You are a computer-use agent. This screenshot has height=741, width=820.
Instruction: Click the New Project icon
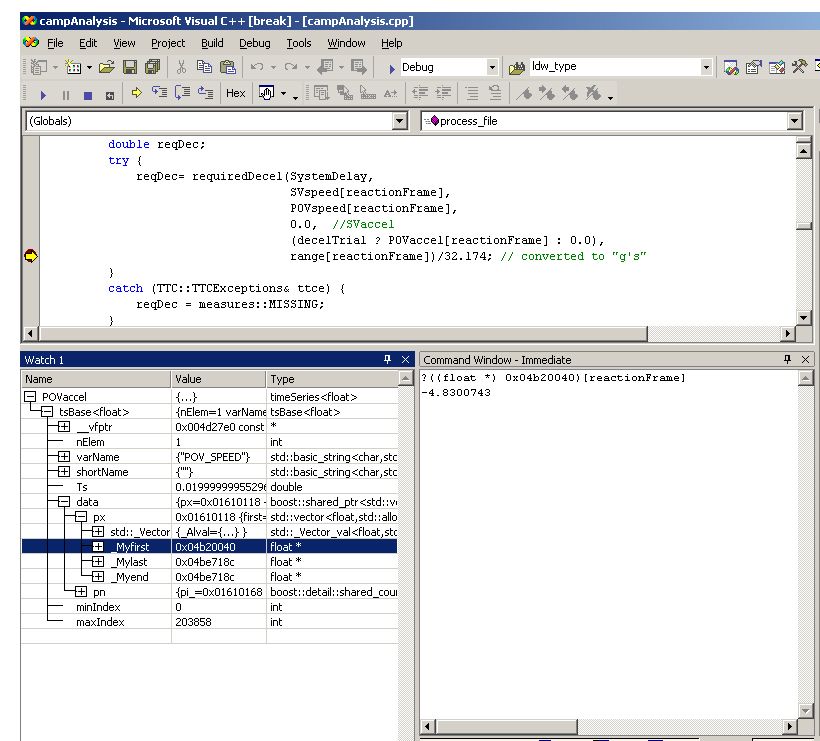coord(39,66)
